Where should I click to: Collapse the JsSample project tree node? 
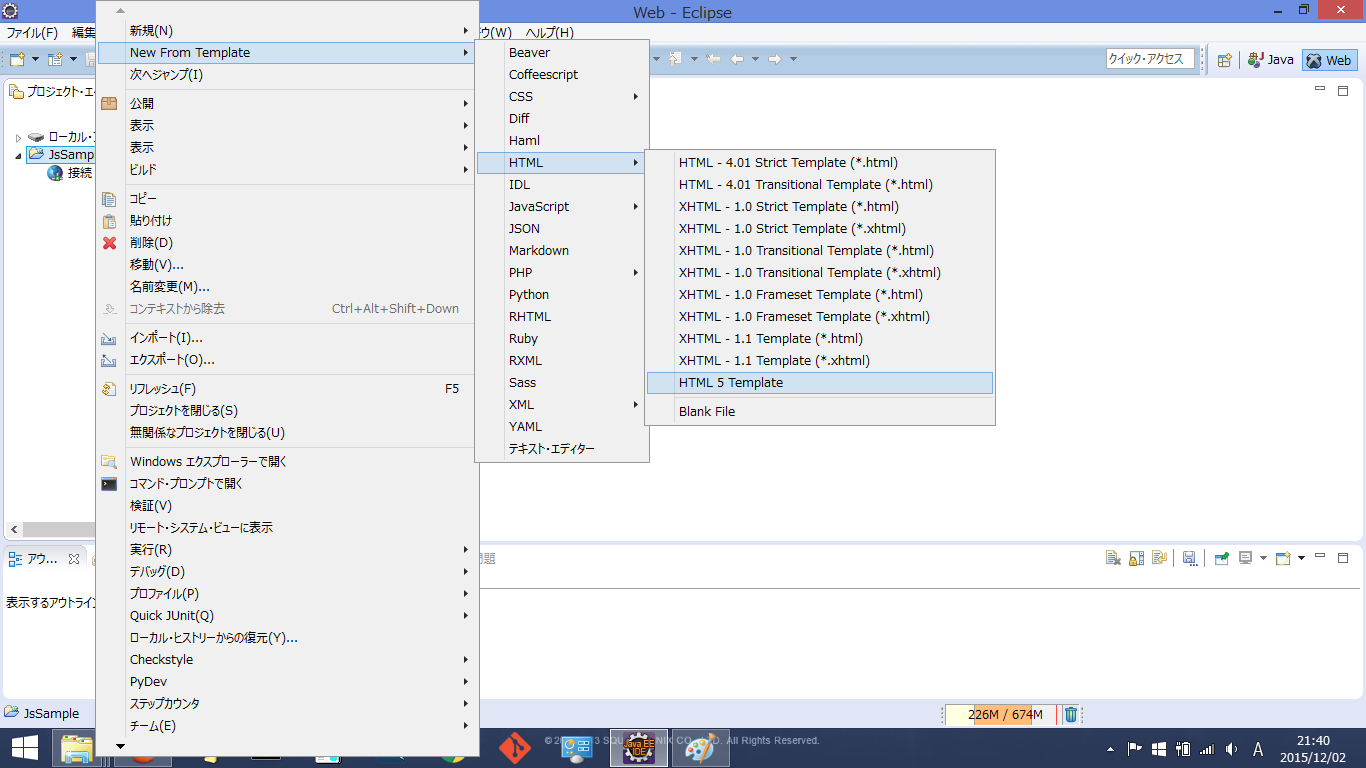click(18, 155)
